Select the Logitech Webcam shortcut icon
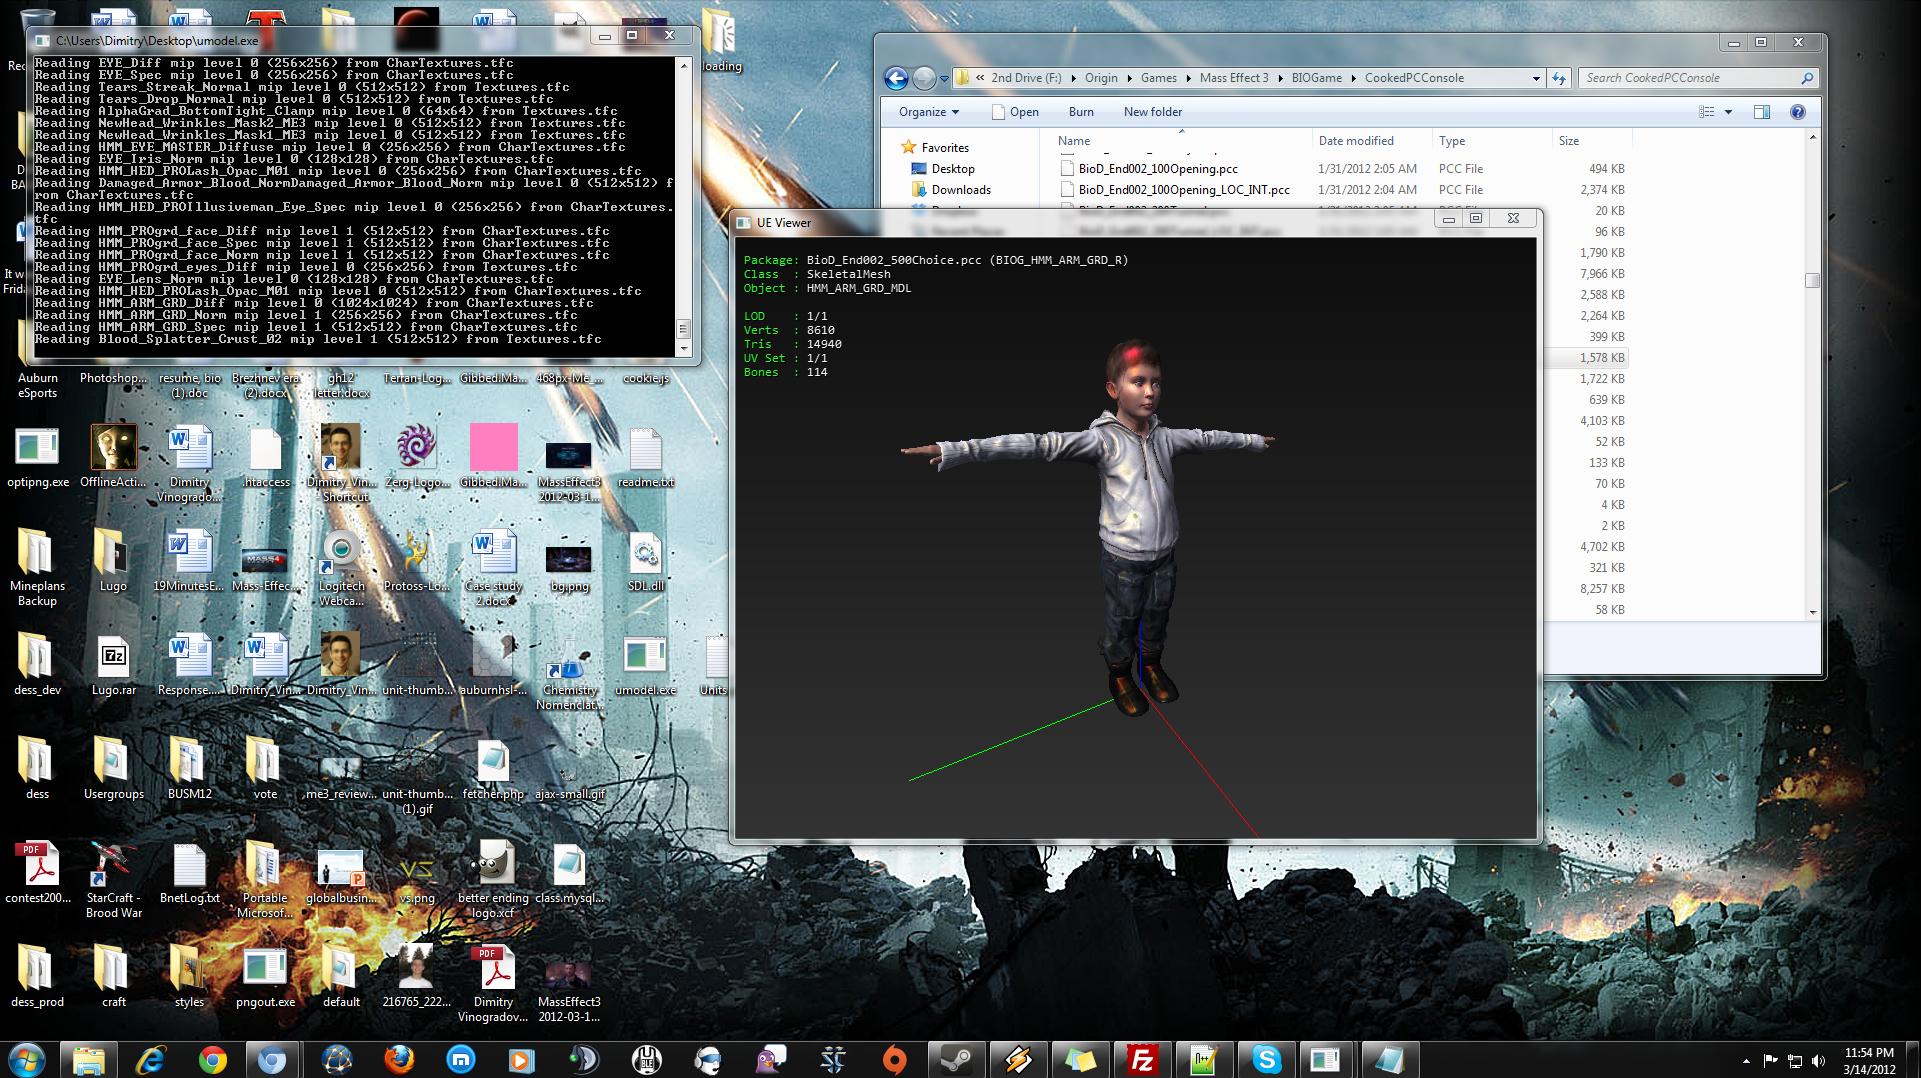Viewport: 1921px width, 1078px height. [x=341, y=568]
